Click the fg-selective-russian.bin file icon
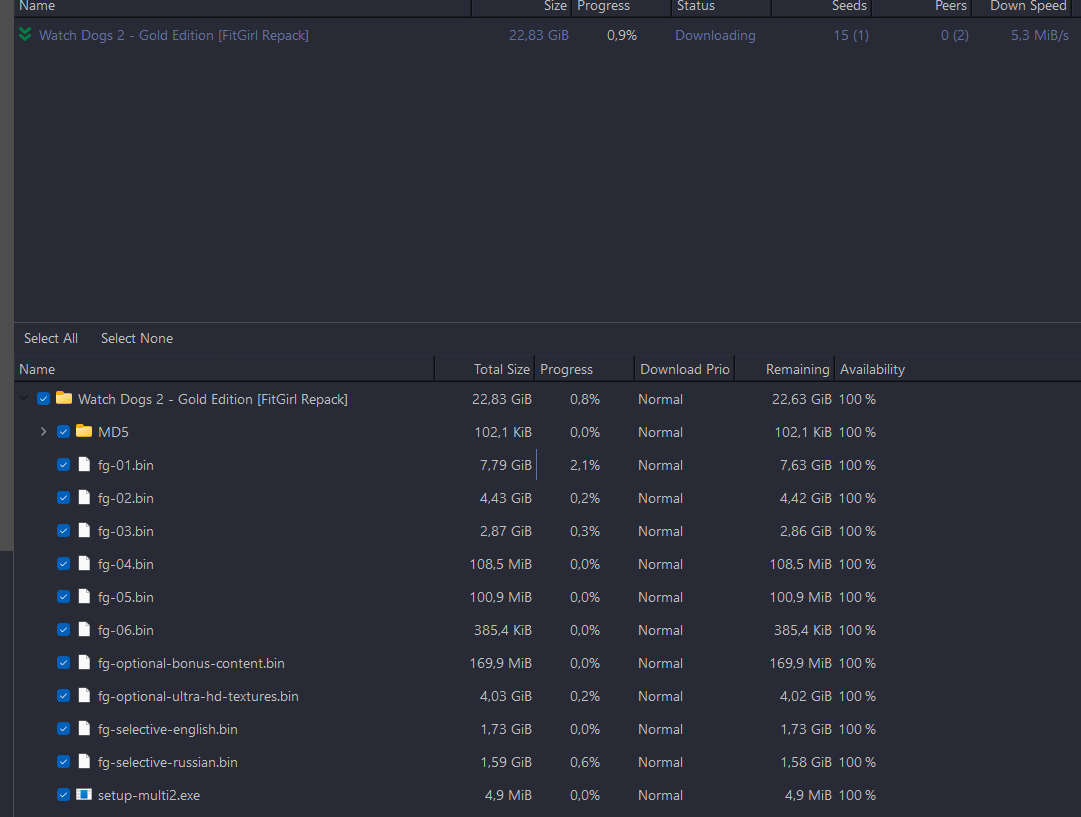Screen dimensions: 1081x817 [x=84, y=761]
